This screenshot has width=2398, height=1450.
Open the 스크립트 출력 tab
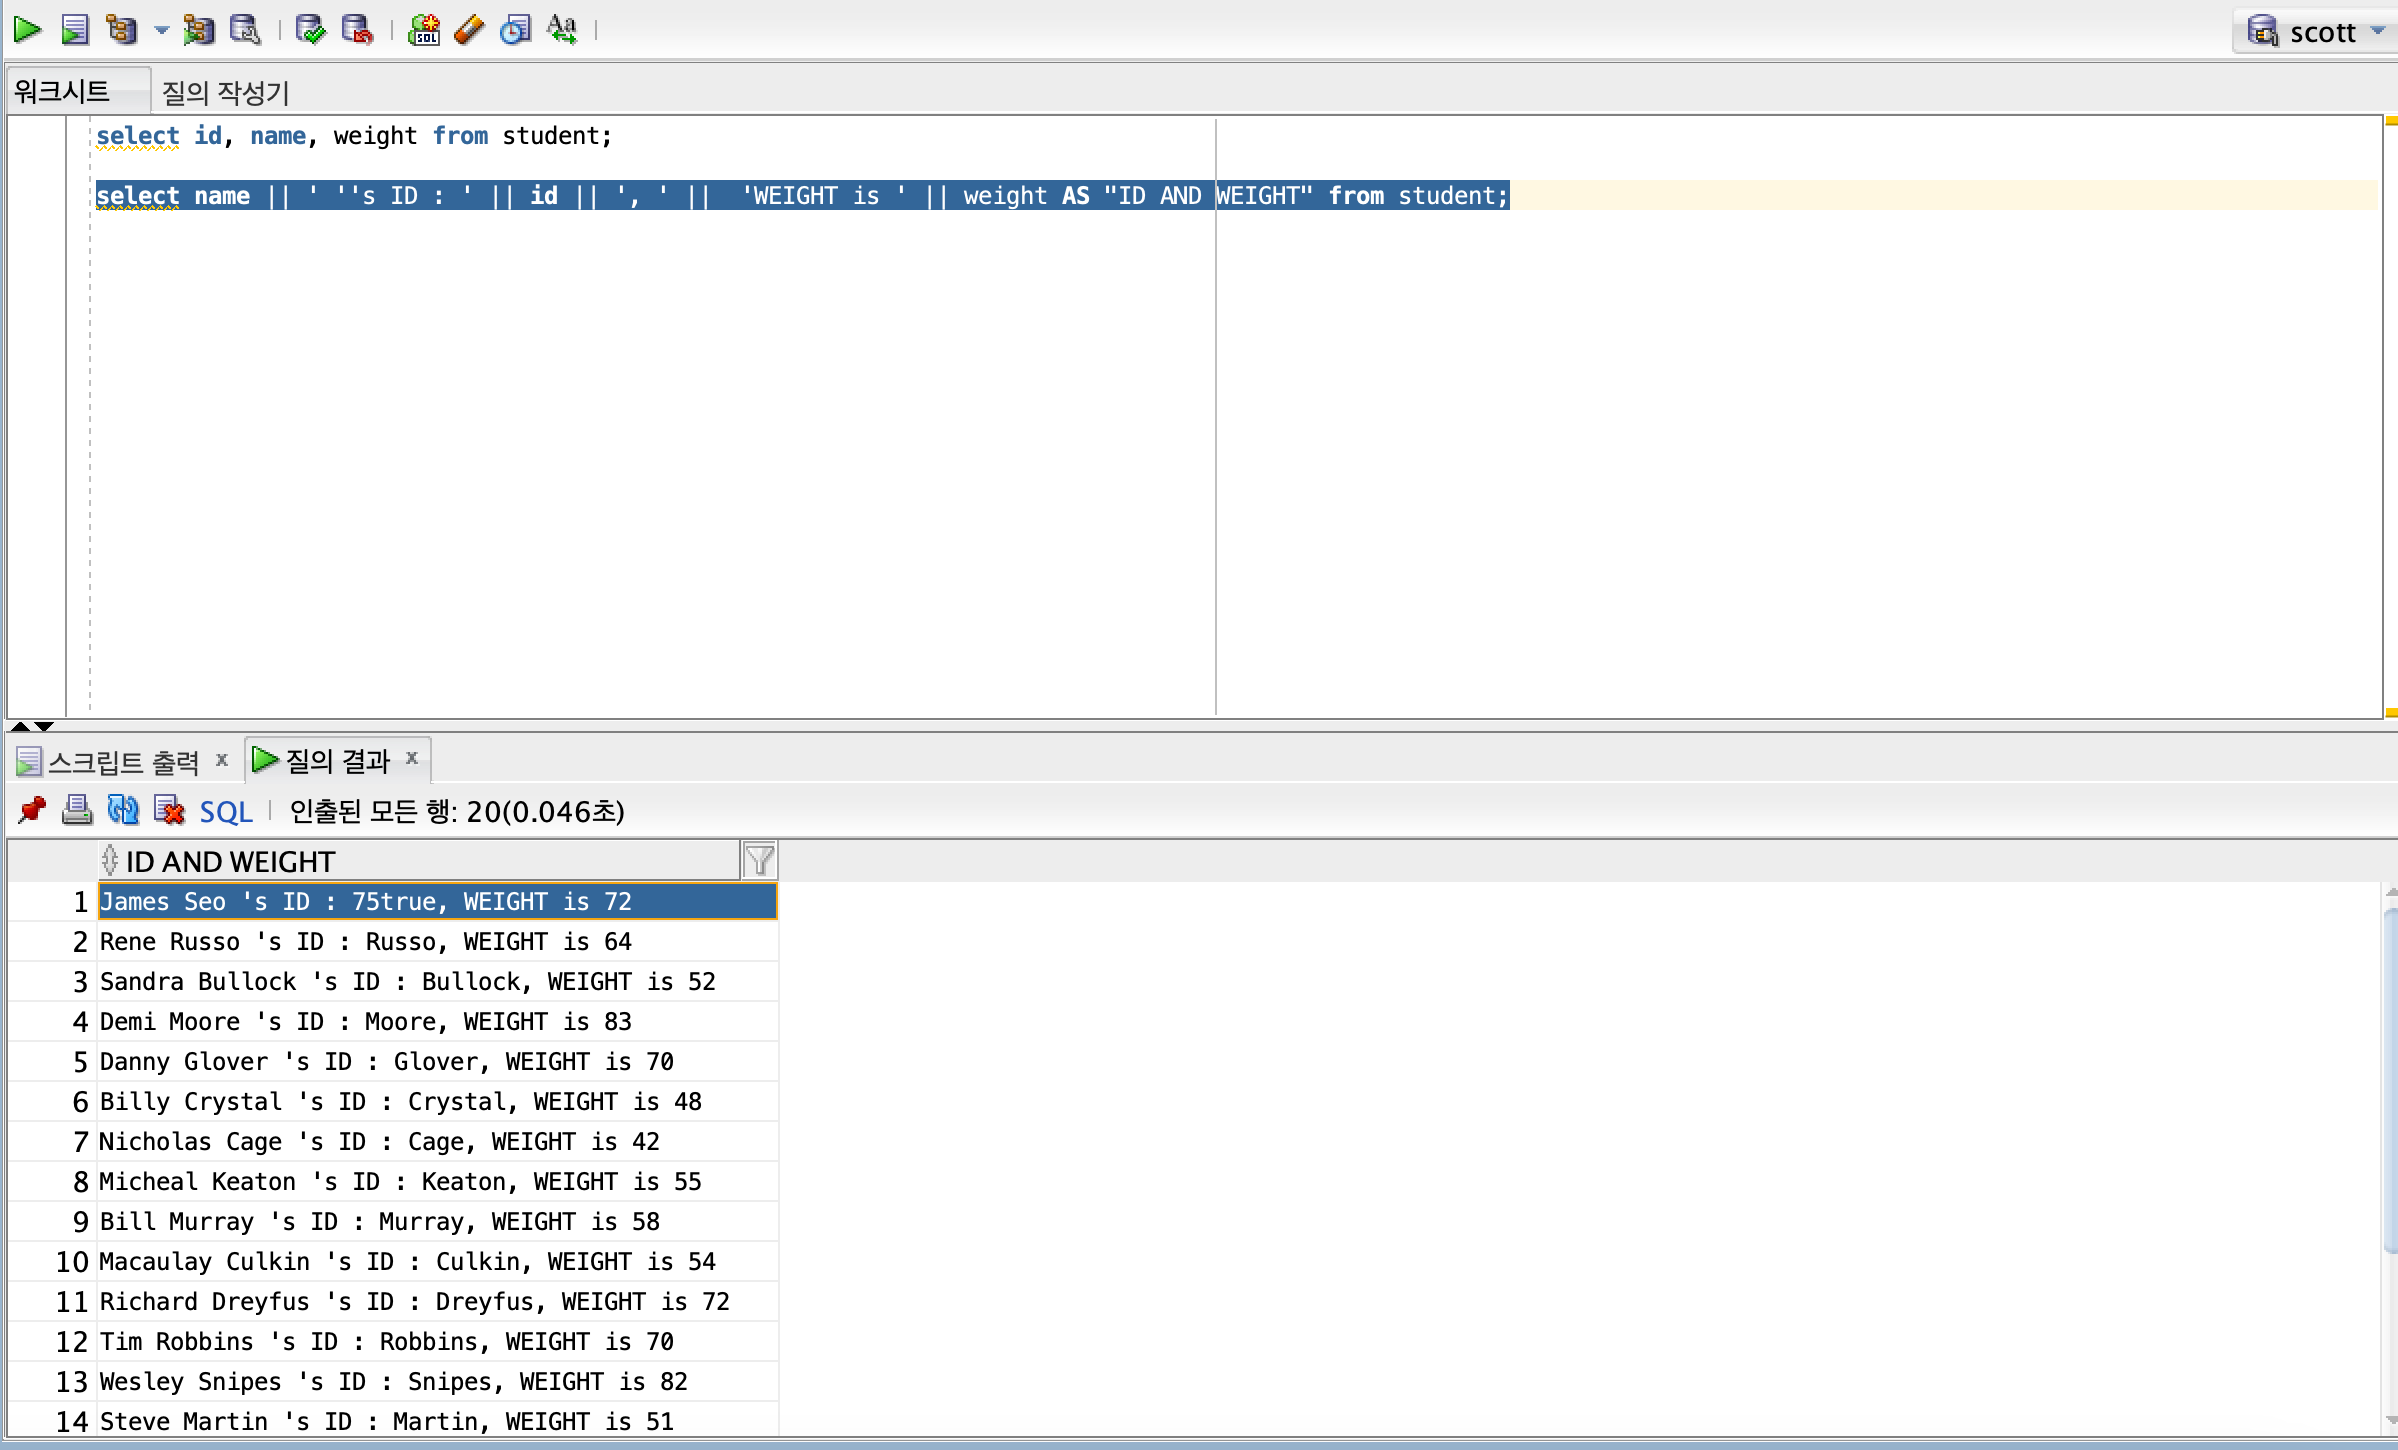coord(121,763)
